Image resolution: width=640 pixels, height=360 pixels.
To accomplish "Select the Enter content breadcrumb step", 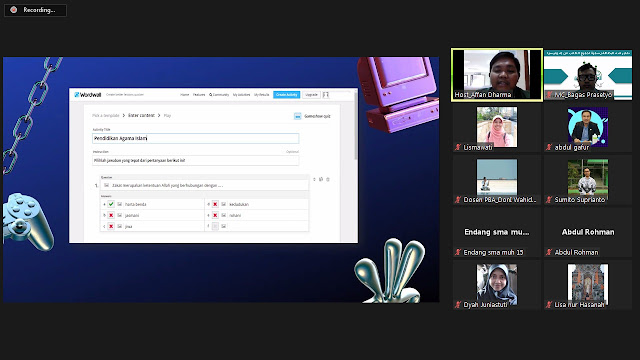I will tap(141, 116).
